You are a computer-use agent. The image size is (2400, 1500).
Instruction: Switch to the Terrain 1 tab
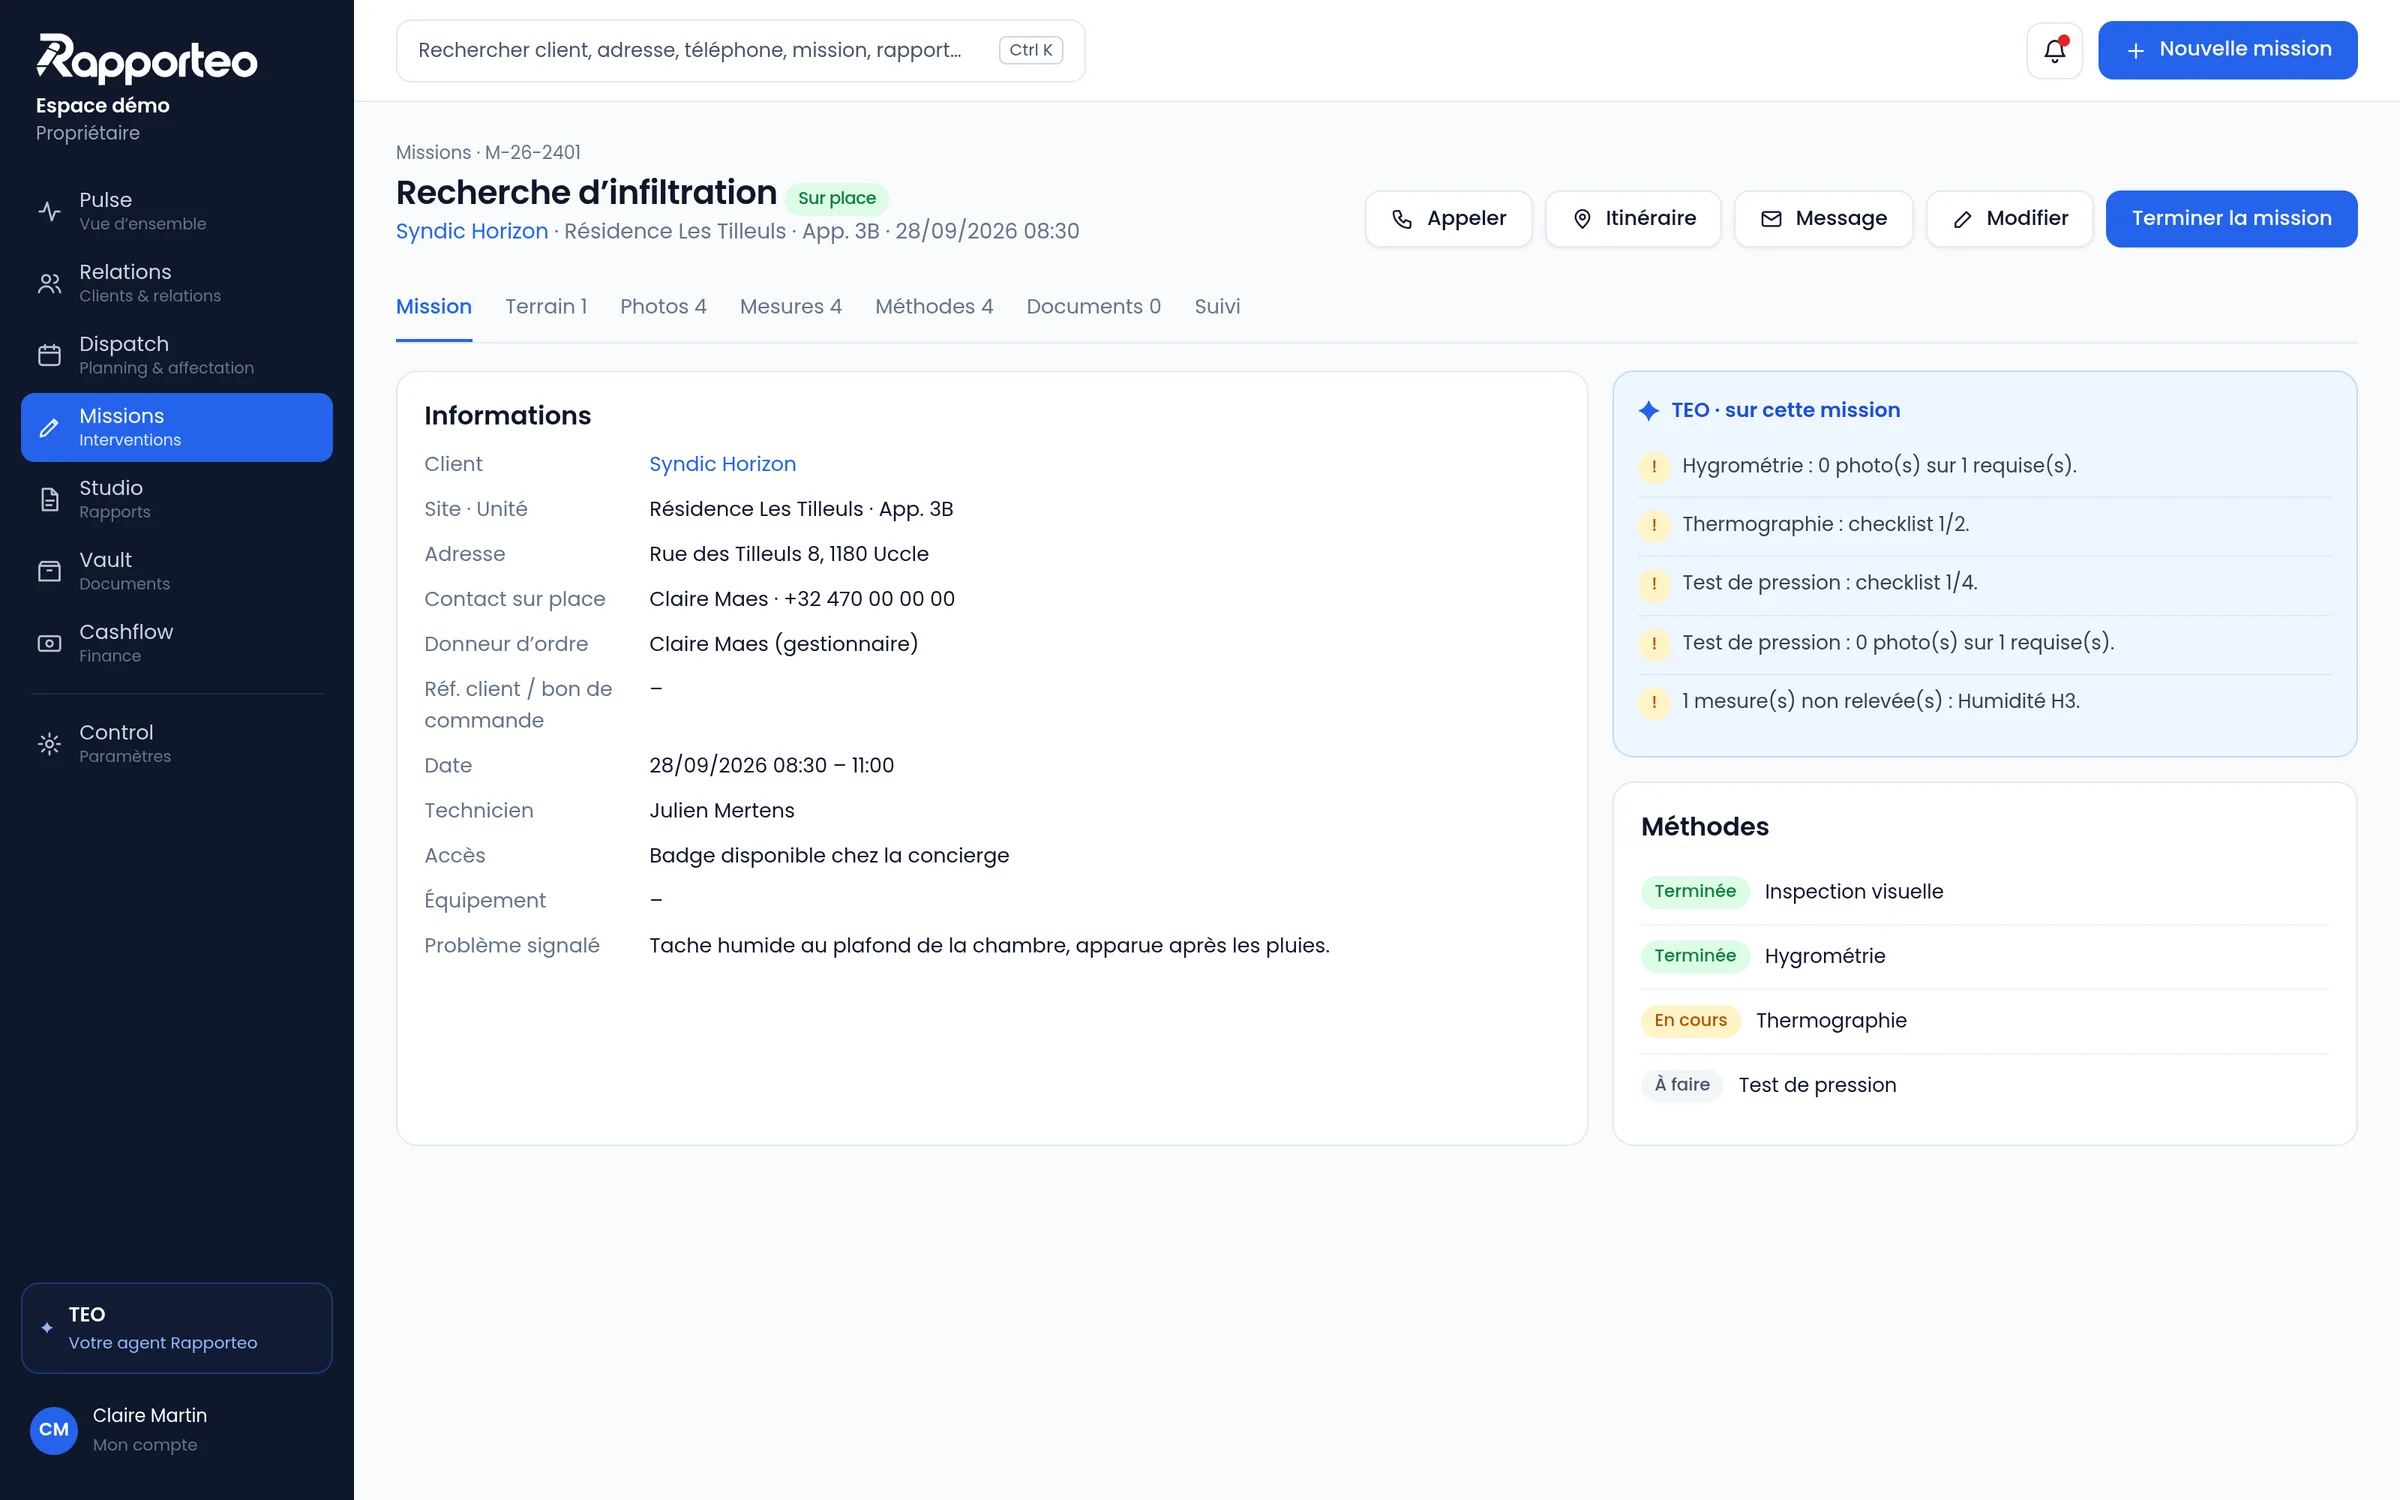coord(546,306)
